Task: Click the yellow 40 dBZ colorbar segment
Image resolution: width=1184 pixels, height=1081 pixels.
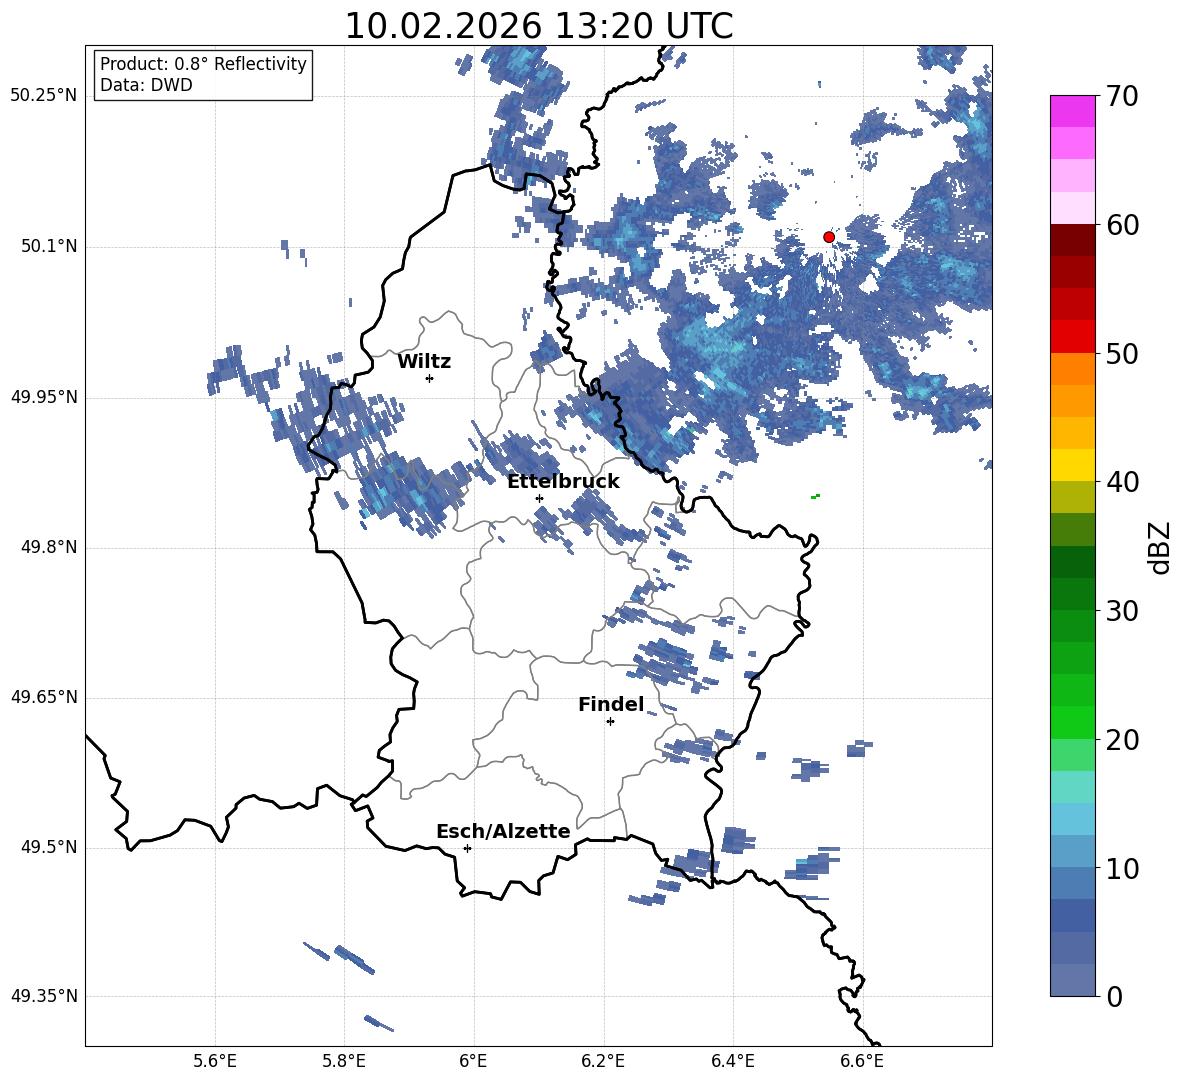Action: (x=1072, y=465)
